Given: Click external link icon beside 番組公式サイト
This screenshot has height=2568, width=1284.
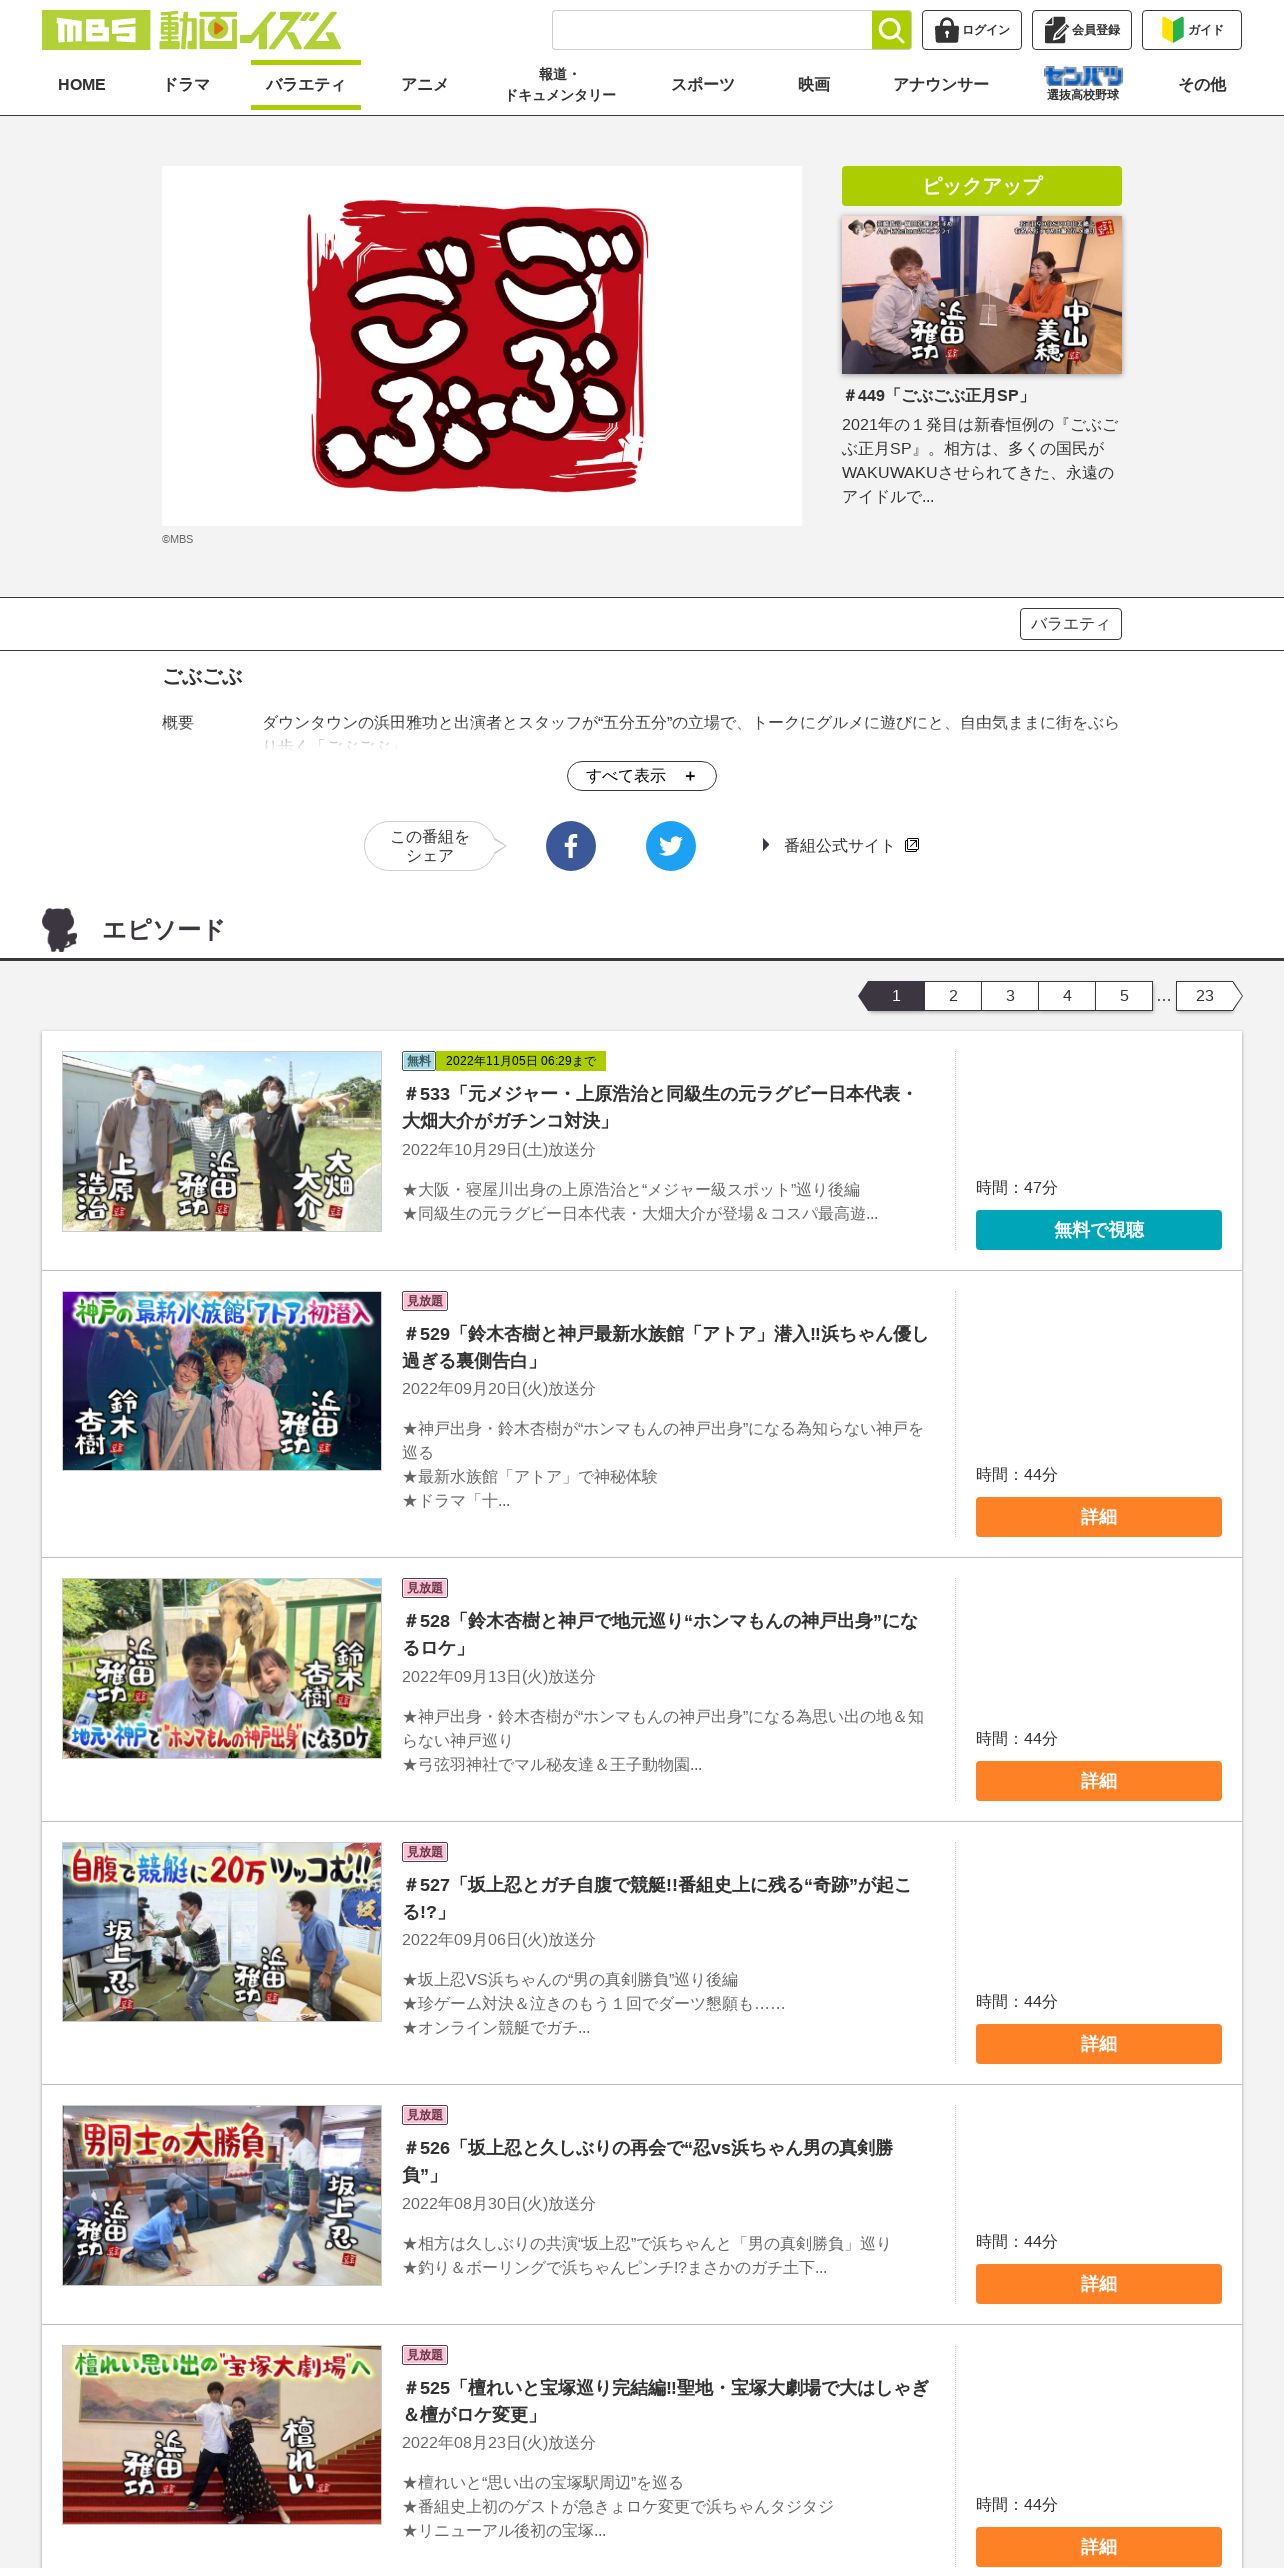Looking at the screenshot, I should point(912,845).
